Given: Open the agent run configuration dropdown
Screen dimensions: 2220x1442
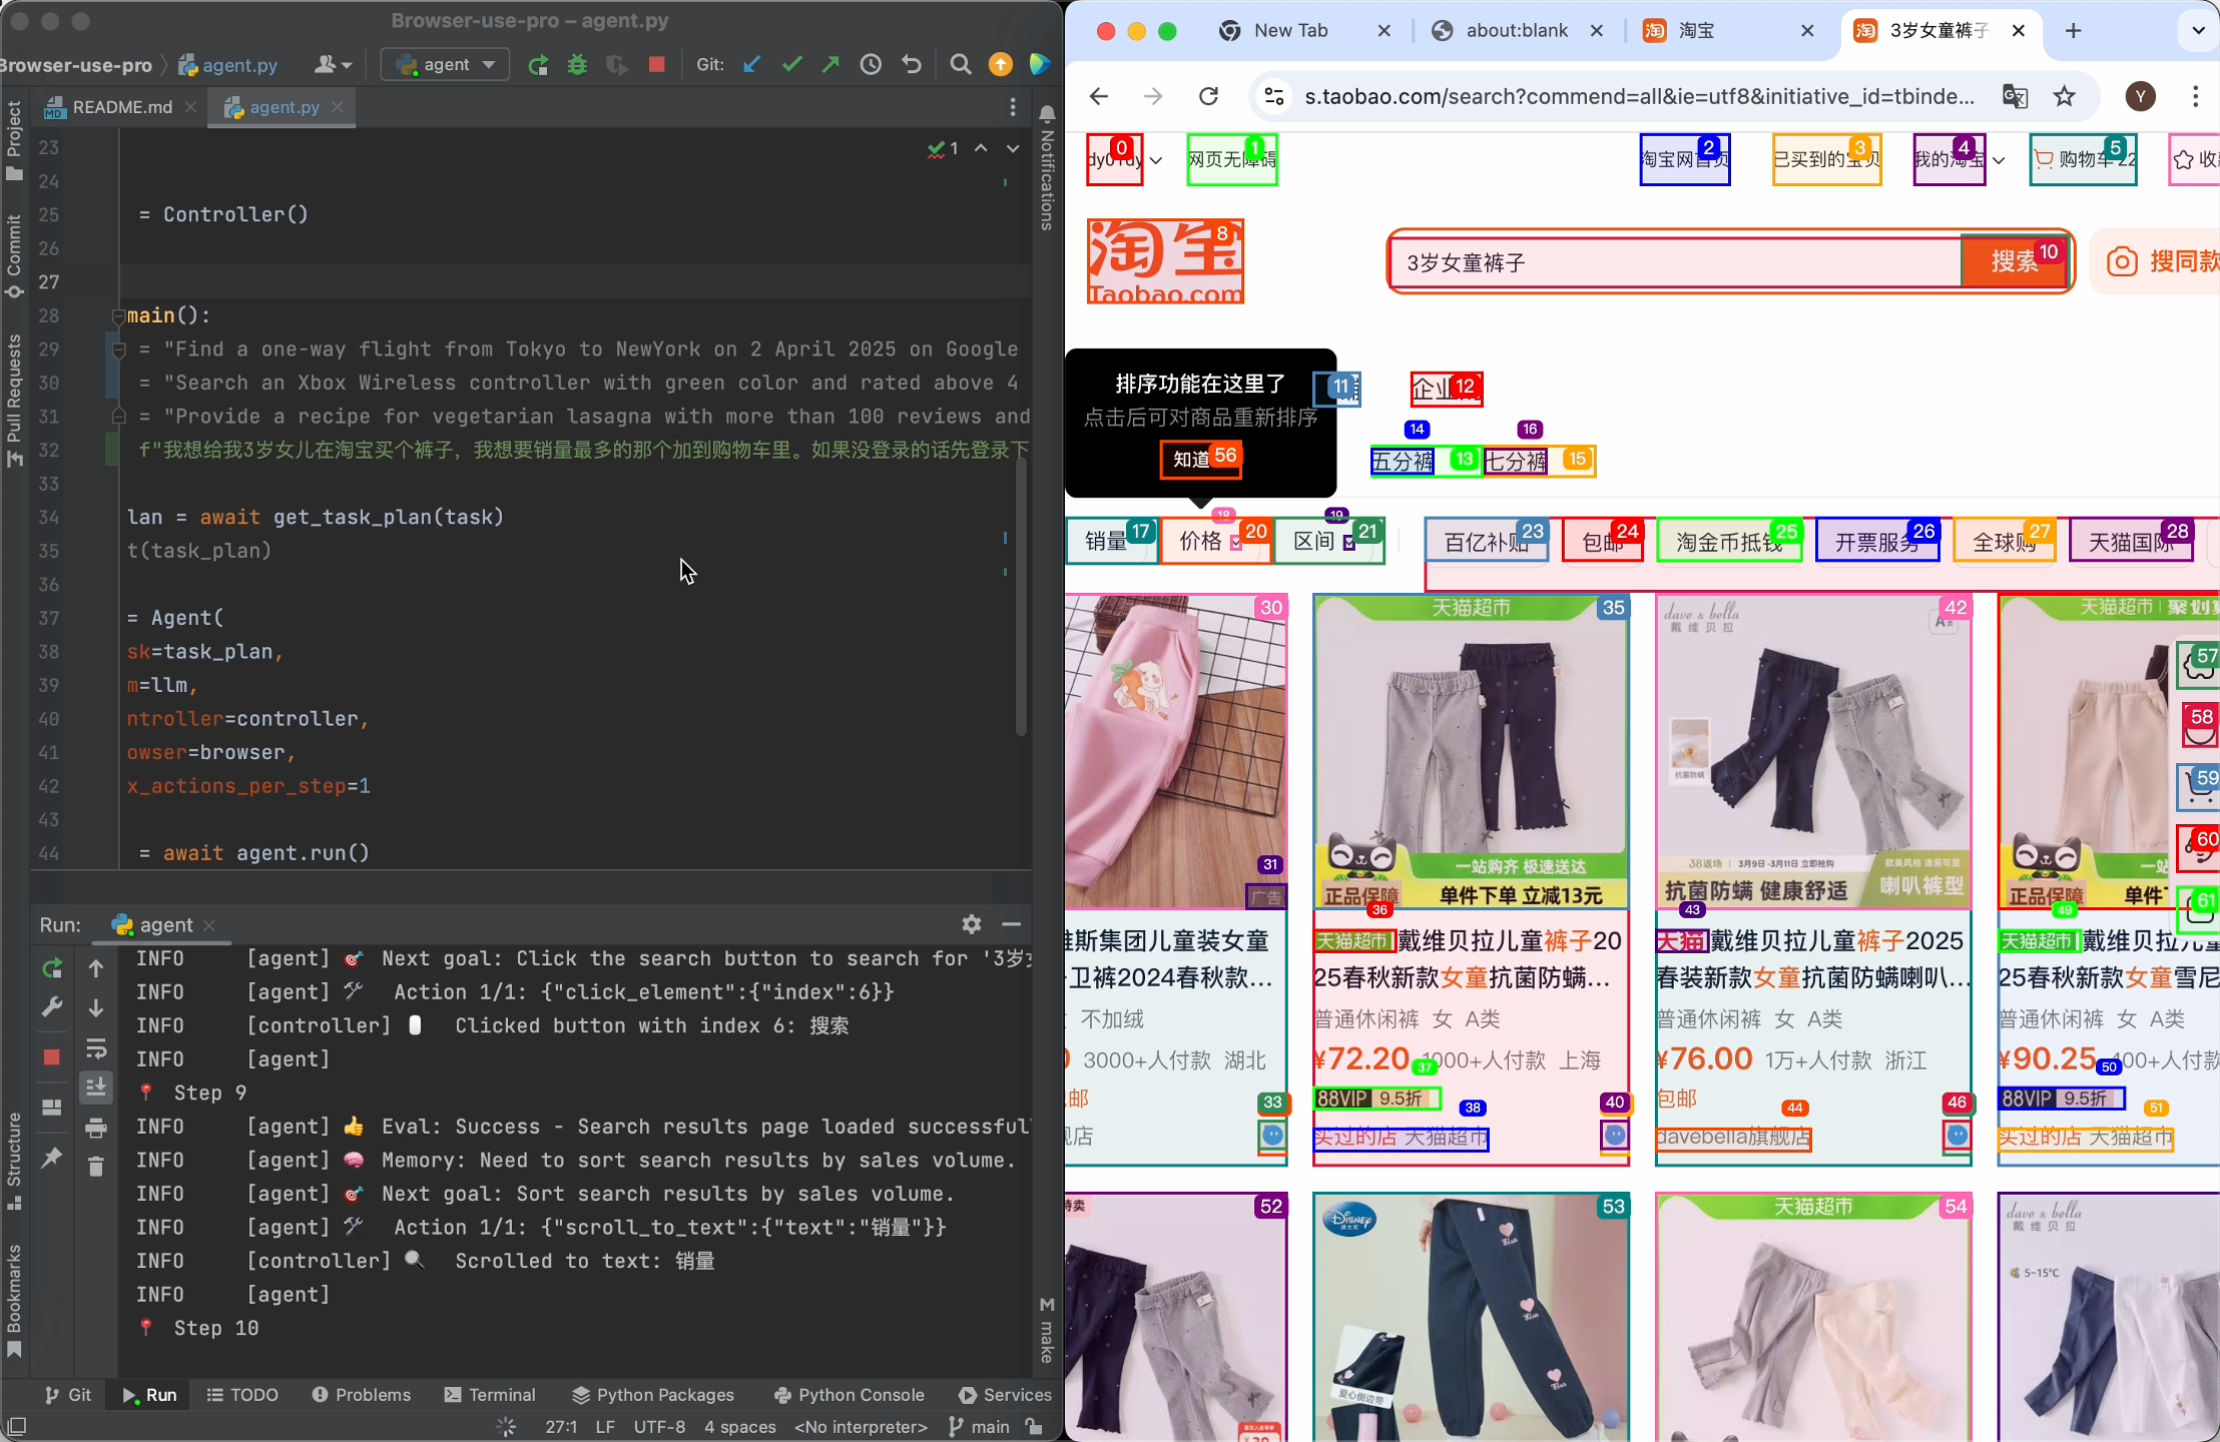Looking at the screenshot, I should click(x=444, y=63).
